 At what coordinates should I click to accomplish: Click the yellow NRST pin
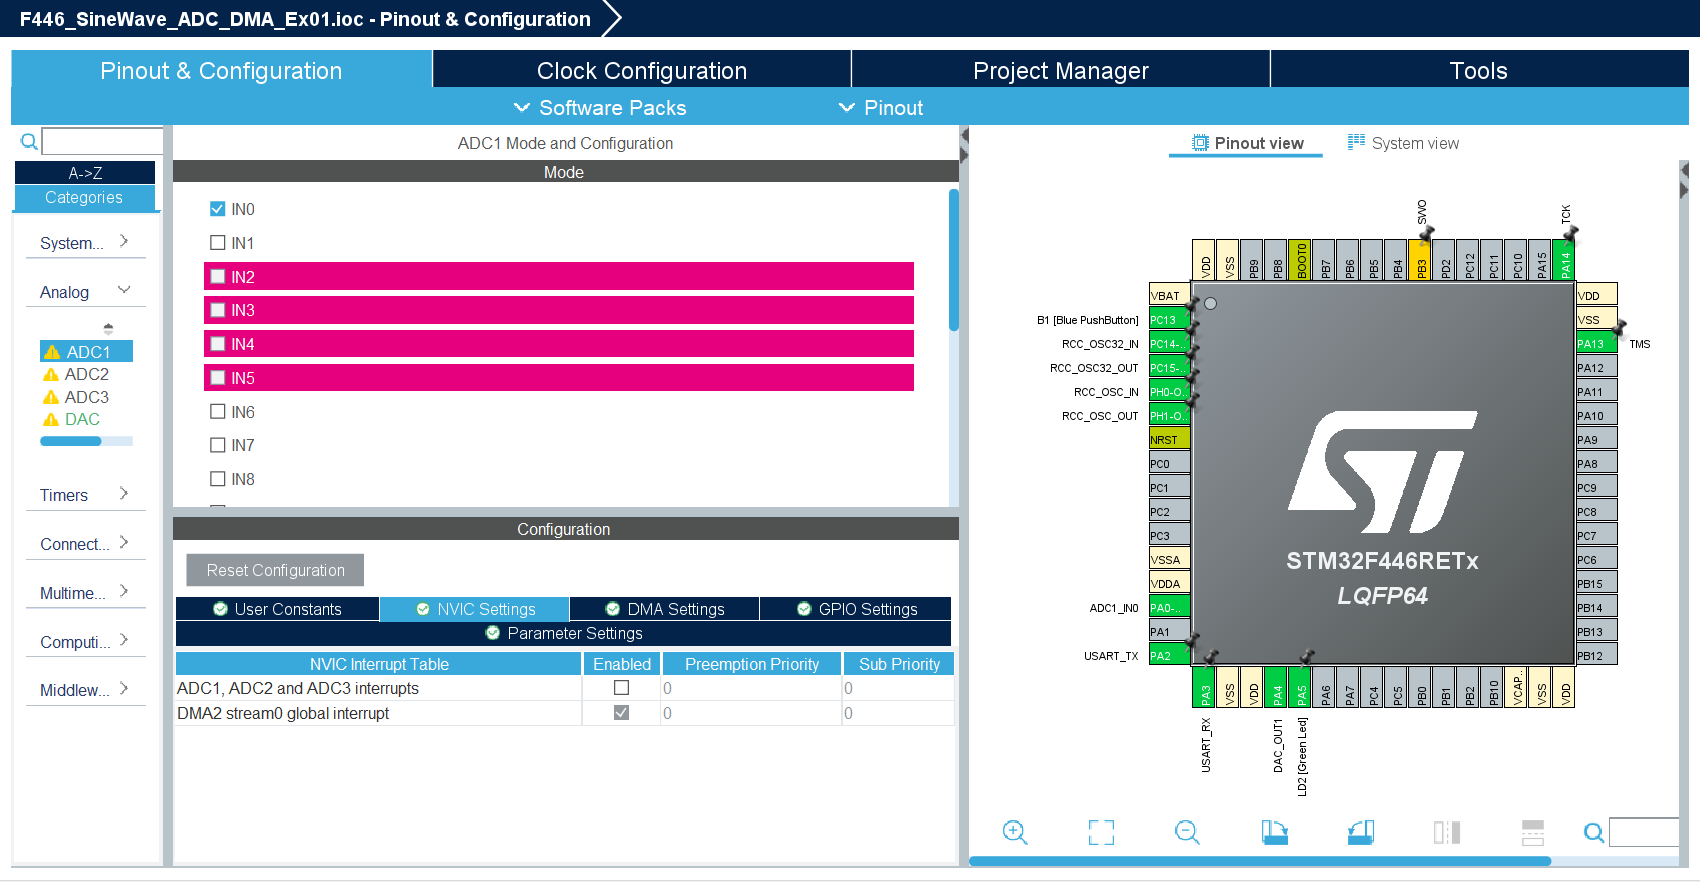point(1169,440)
